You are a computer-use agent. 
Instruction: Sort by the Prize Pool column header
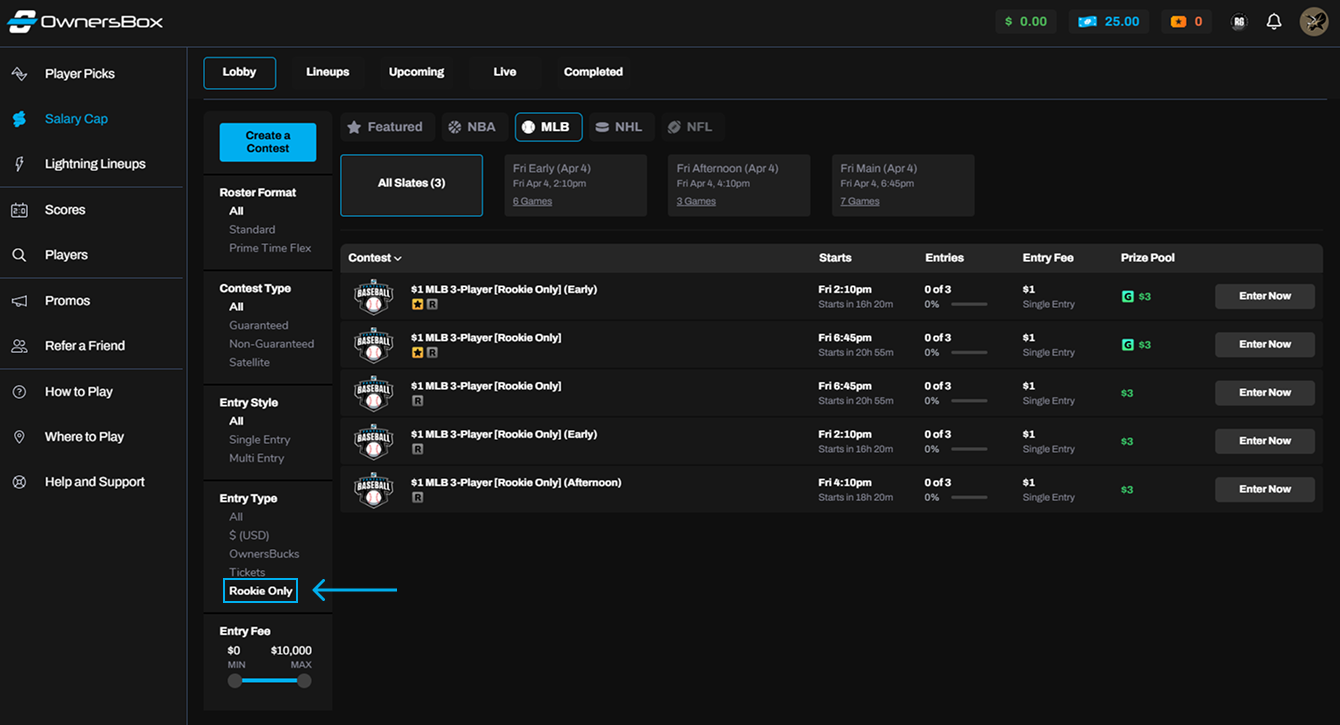pos(1148,258)
